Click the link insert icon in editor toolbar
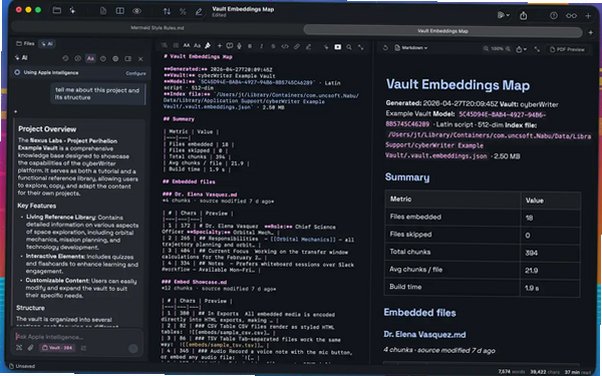Viewport: 602px width, 376px height. click(x=296, y=46)
